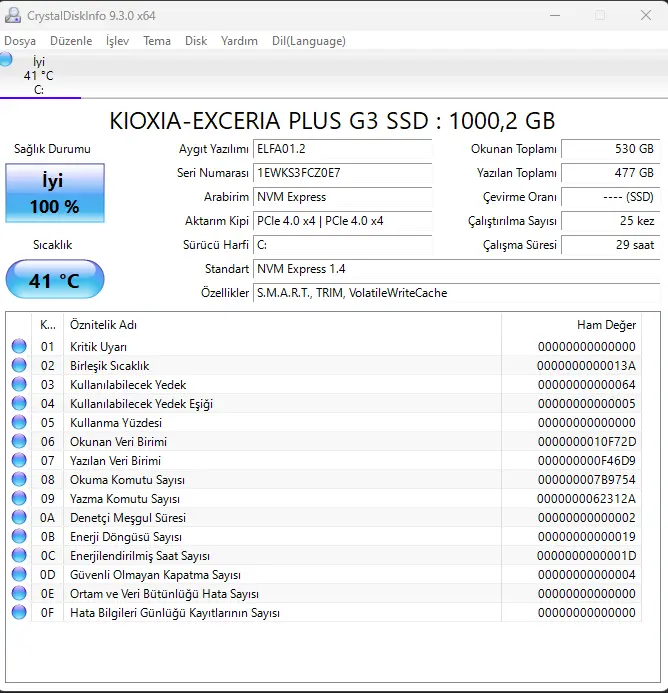Click status circle for Kritik Uyarı row
The width and height of the screenshot is (668, 693).
19,346
